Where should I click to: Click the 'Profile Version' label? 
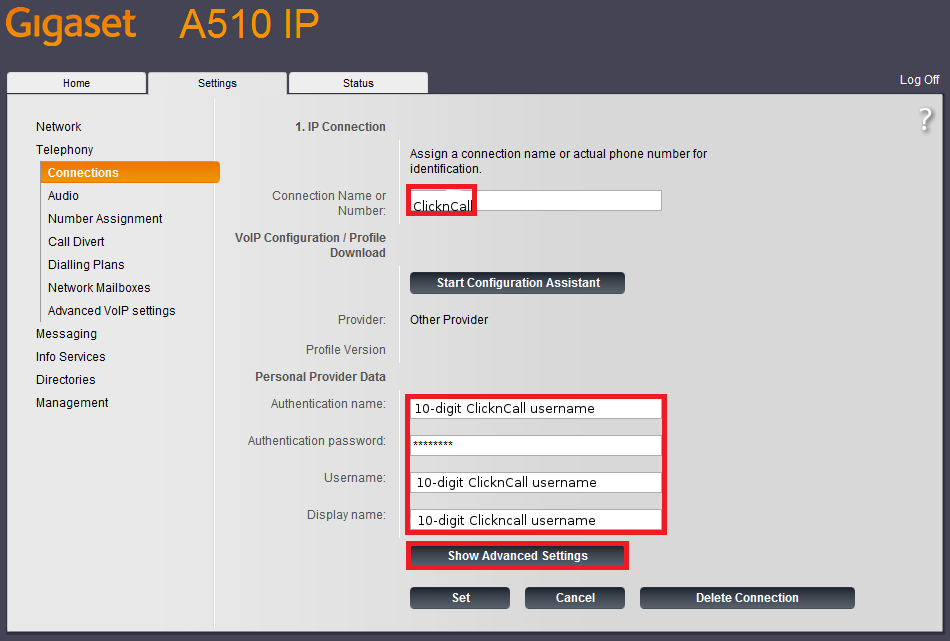[x=345, y=350]
